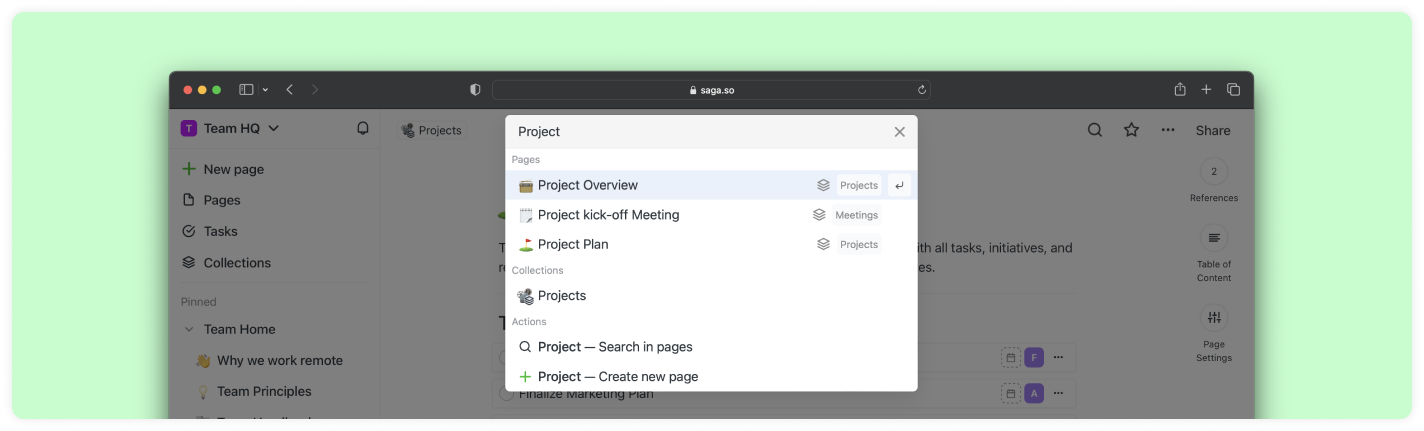
Task: Open the Safari sidebar dropdown chevron
Action: click(265, 90)
